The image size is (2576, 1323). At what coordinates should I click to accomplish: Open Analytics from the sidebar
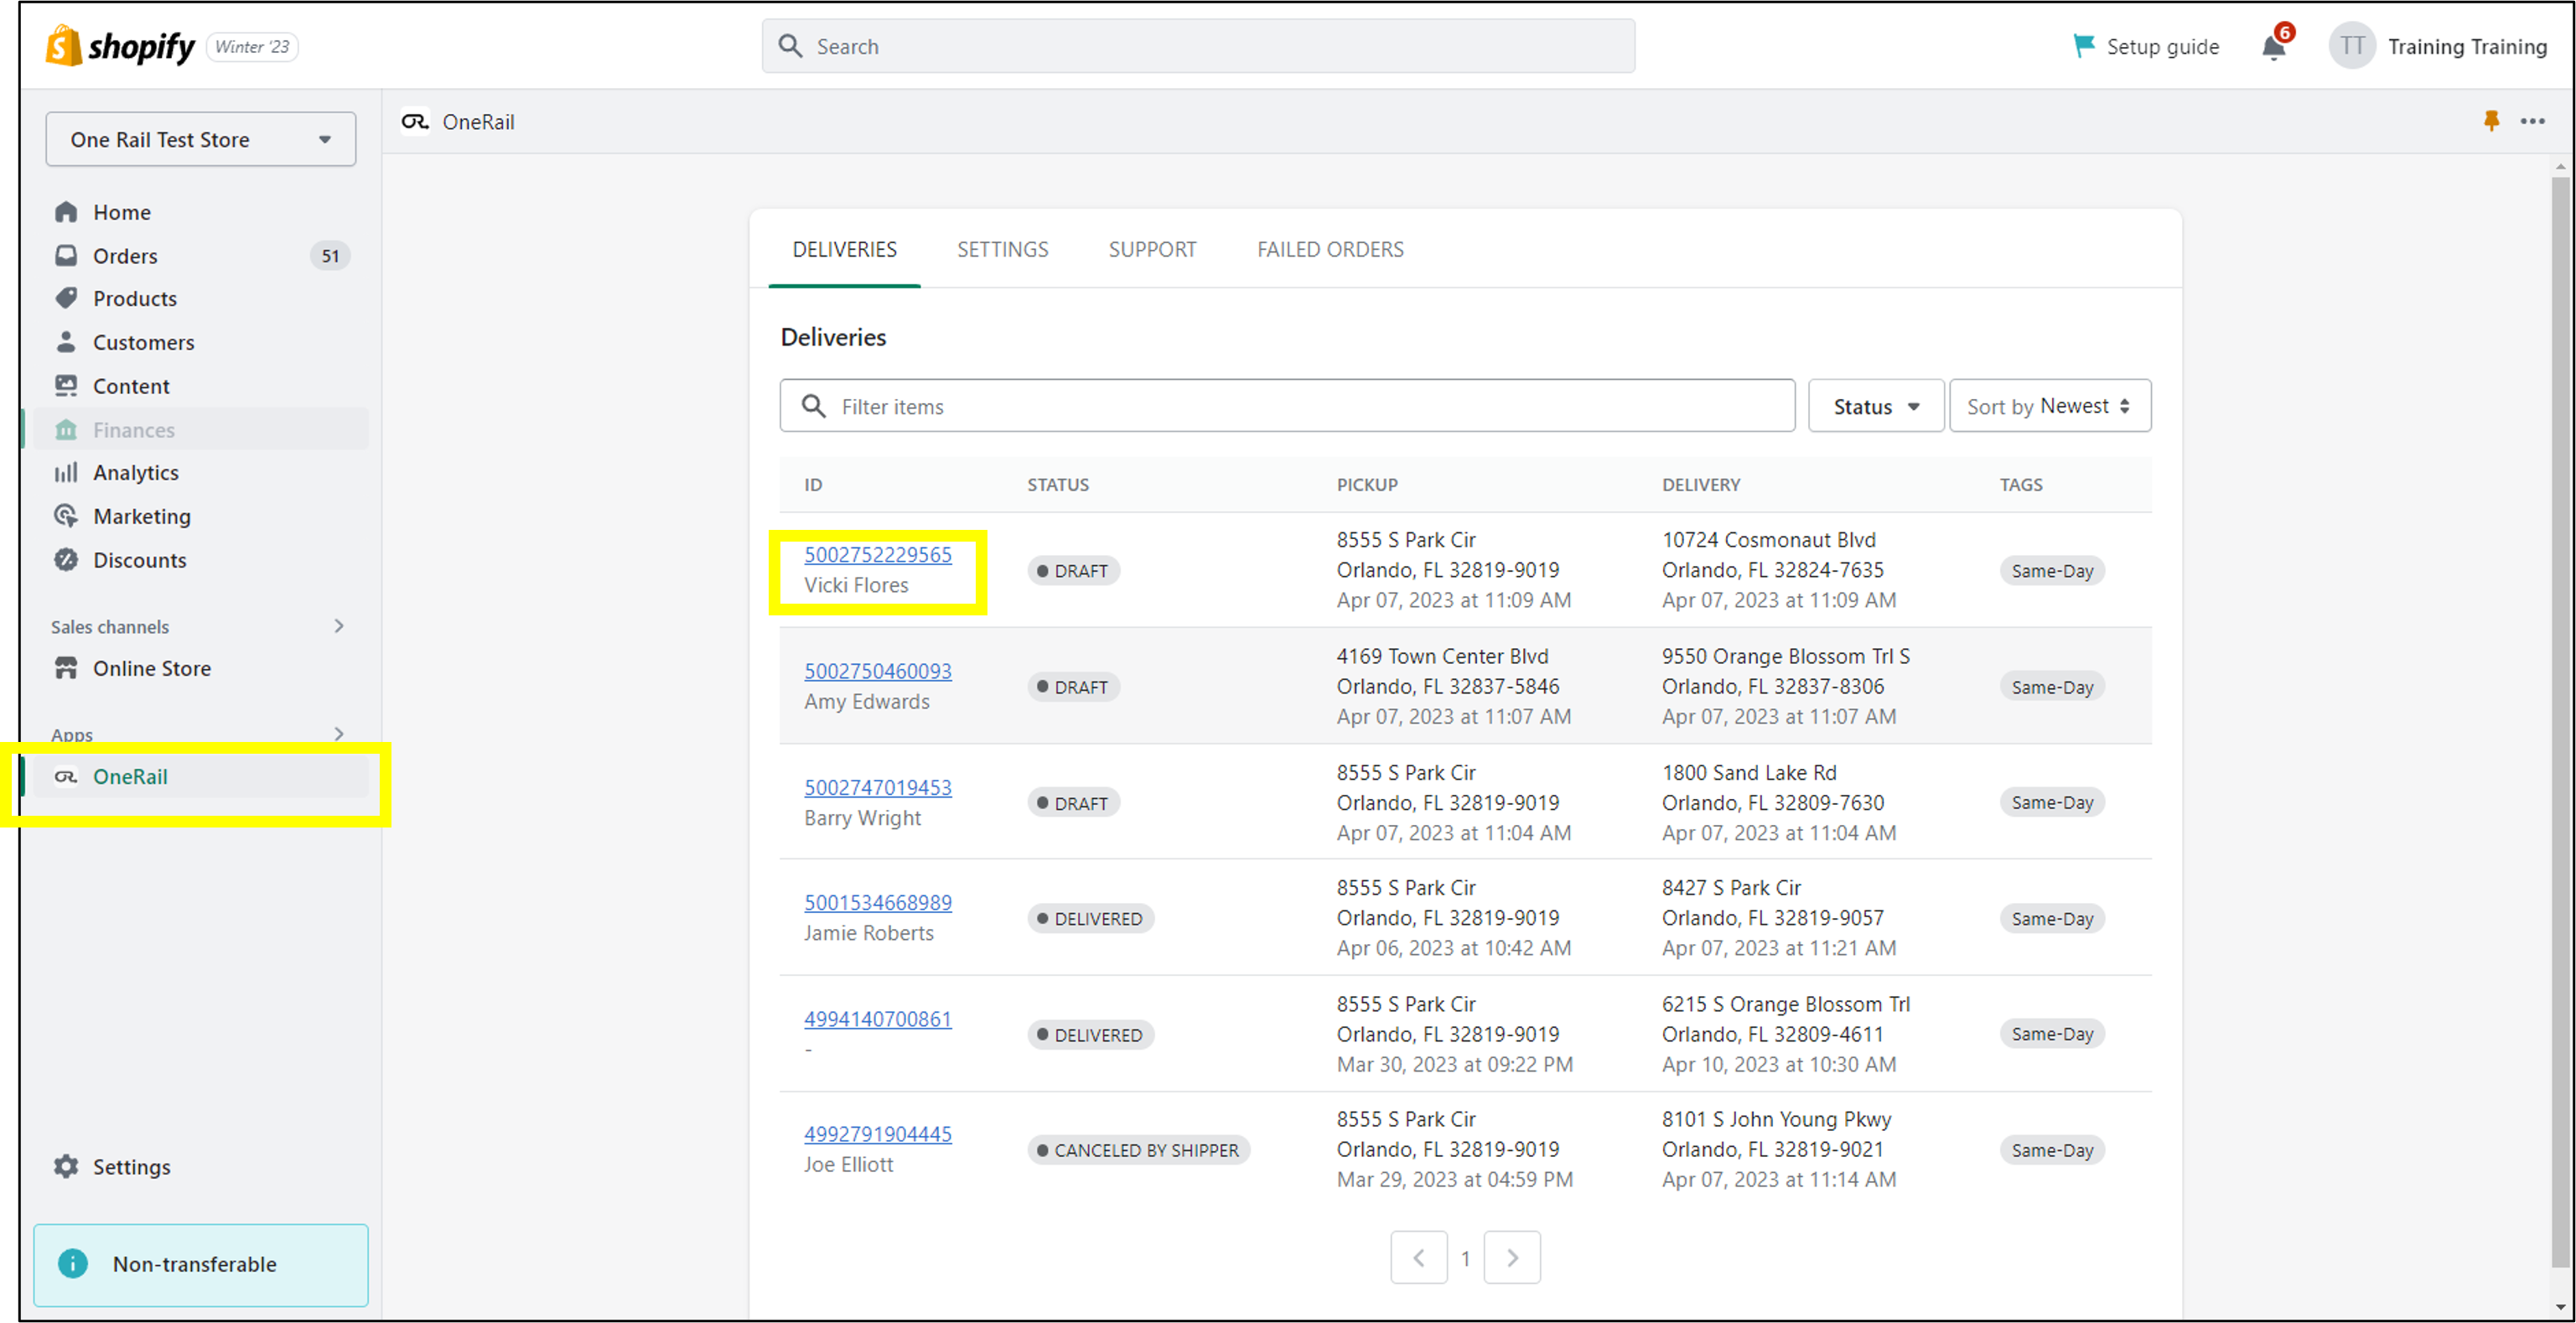click(135, 472)
